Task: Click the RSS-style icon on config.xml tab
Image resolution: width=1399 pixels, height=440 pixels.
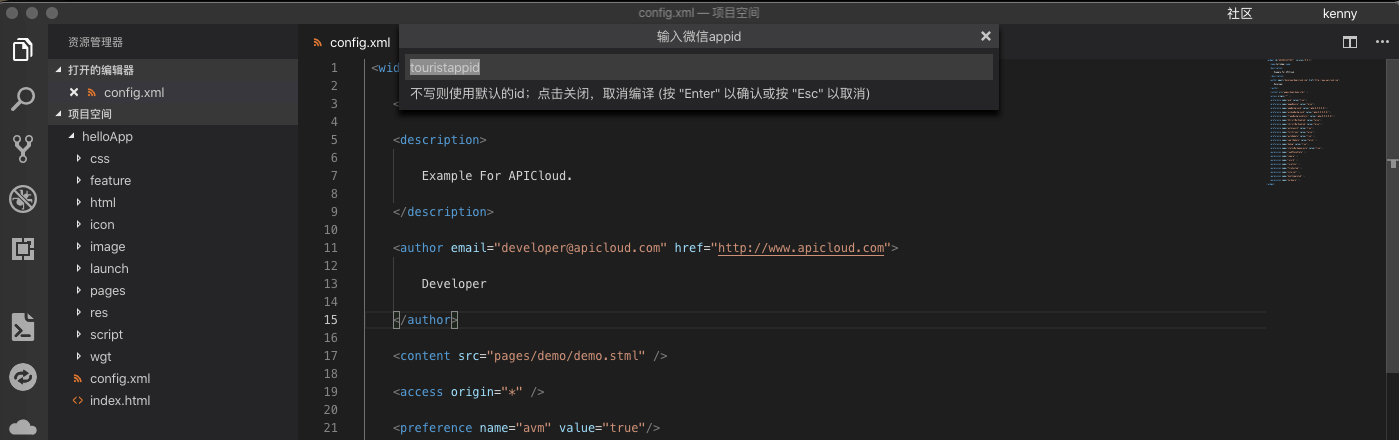Action: pos(318,42)
